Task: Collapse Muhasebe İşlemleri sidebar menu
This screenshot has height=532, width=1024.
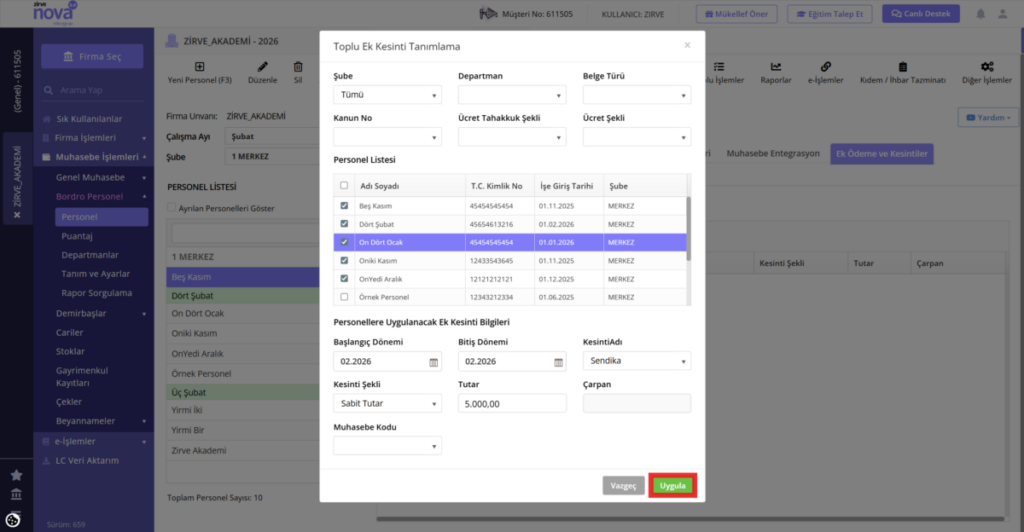Action: click(94, 157)
